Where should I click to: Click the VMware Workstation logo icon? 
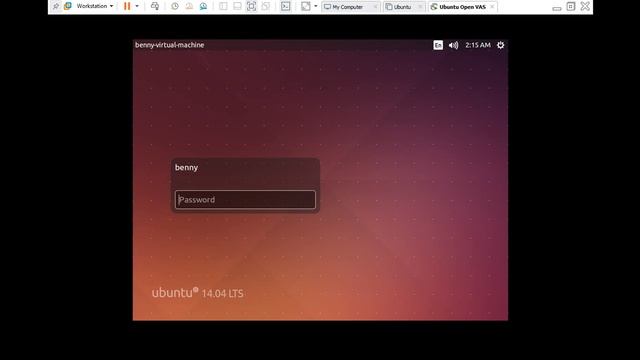(68, 6)
